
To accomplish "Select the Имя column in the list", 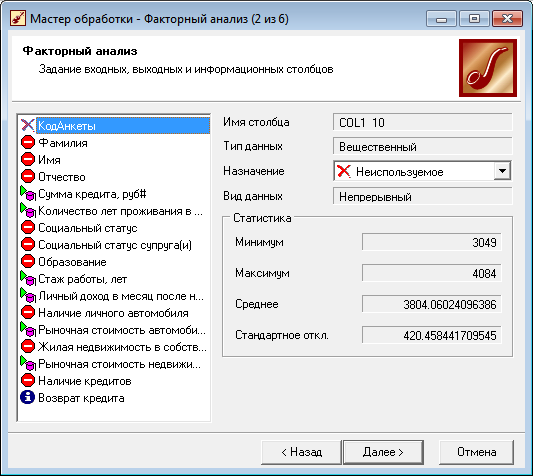I will [49, 160].
